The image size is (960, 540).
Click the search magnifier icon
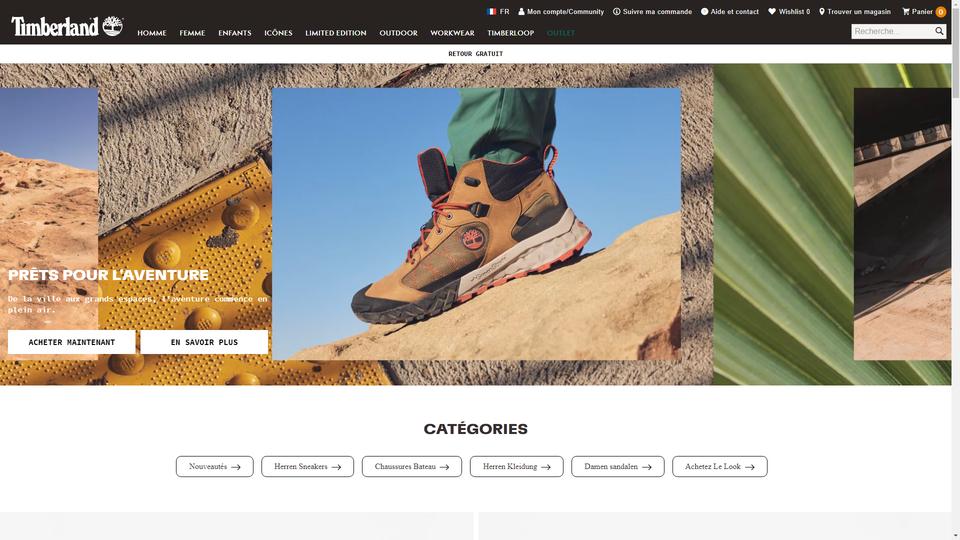click(x=939, y=31)
